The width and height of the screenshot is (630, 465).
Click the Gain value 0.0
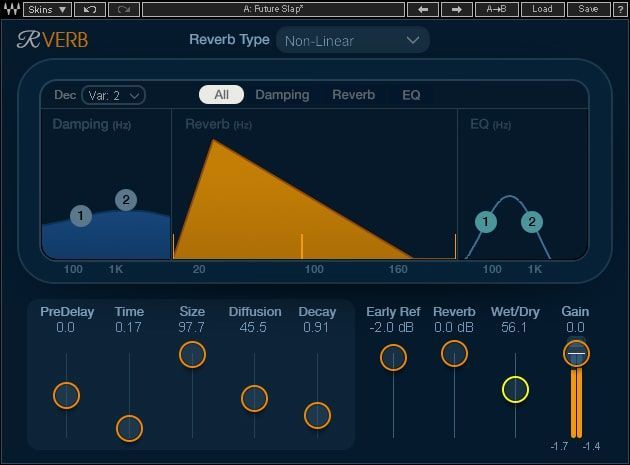(575, 328)
